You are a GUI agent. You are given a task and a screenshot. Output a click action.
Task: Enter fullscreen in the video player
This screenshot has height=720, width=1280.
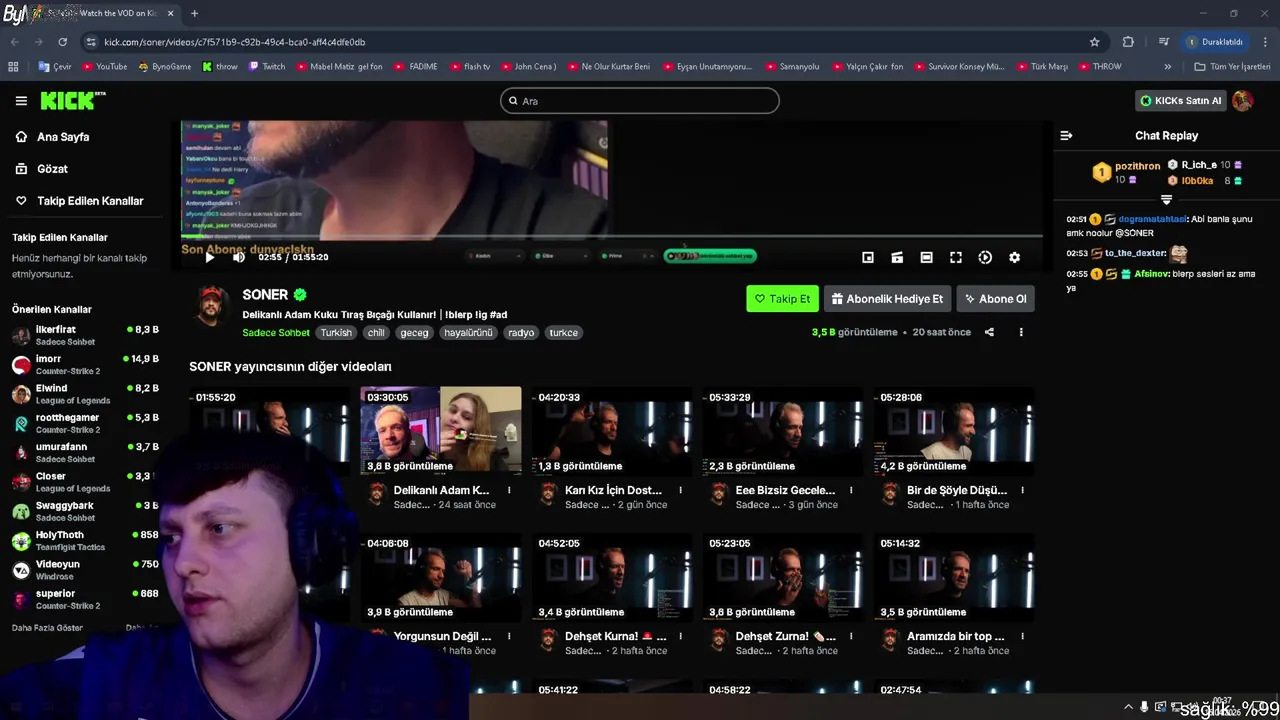[x=955, y=257]
